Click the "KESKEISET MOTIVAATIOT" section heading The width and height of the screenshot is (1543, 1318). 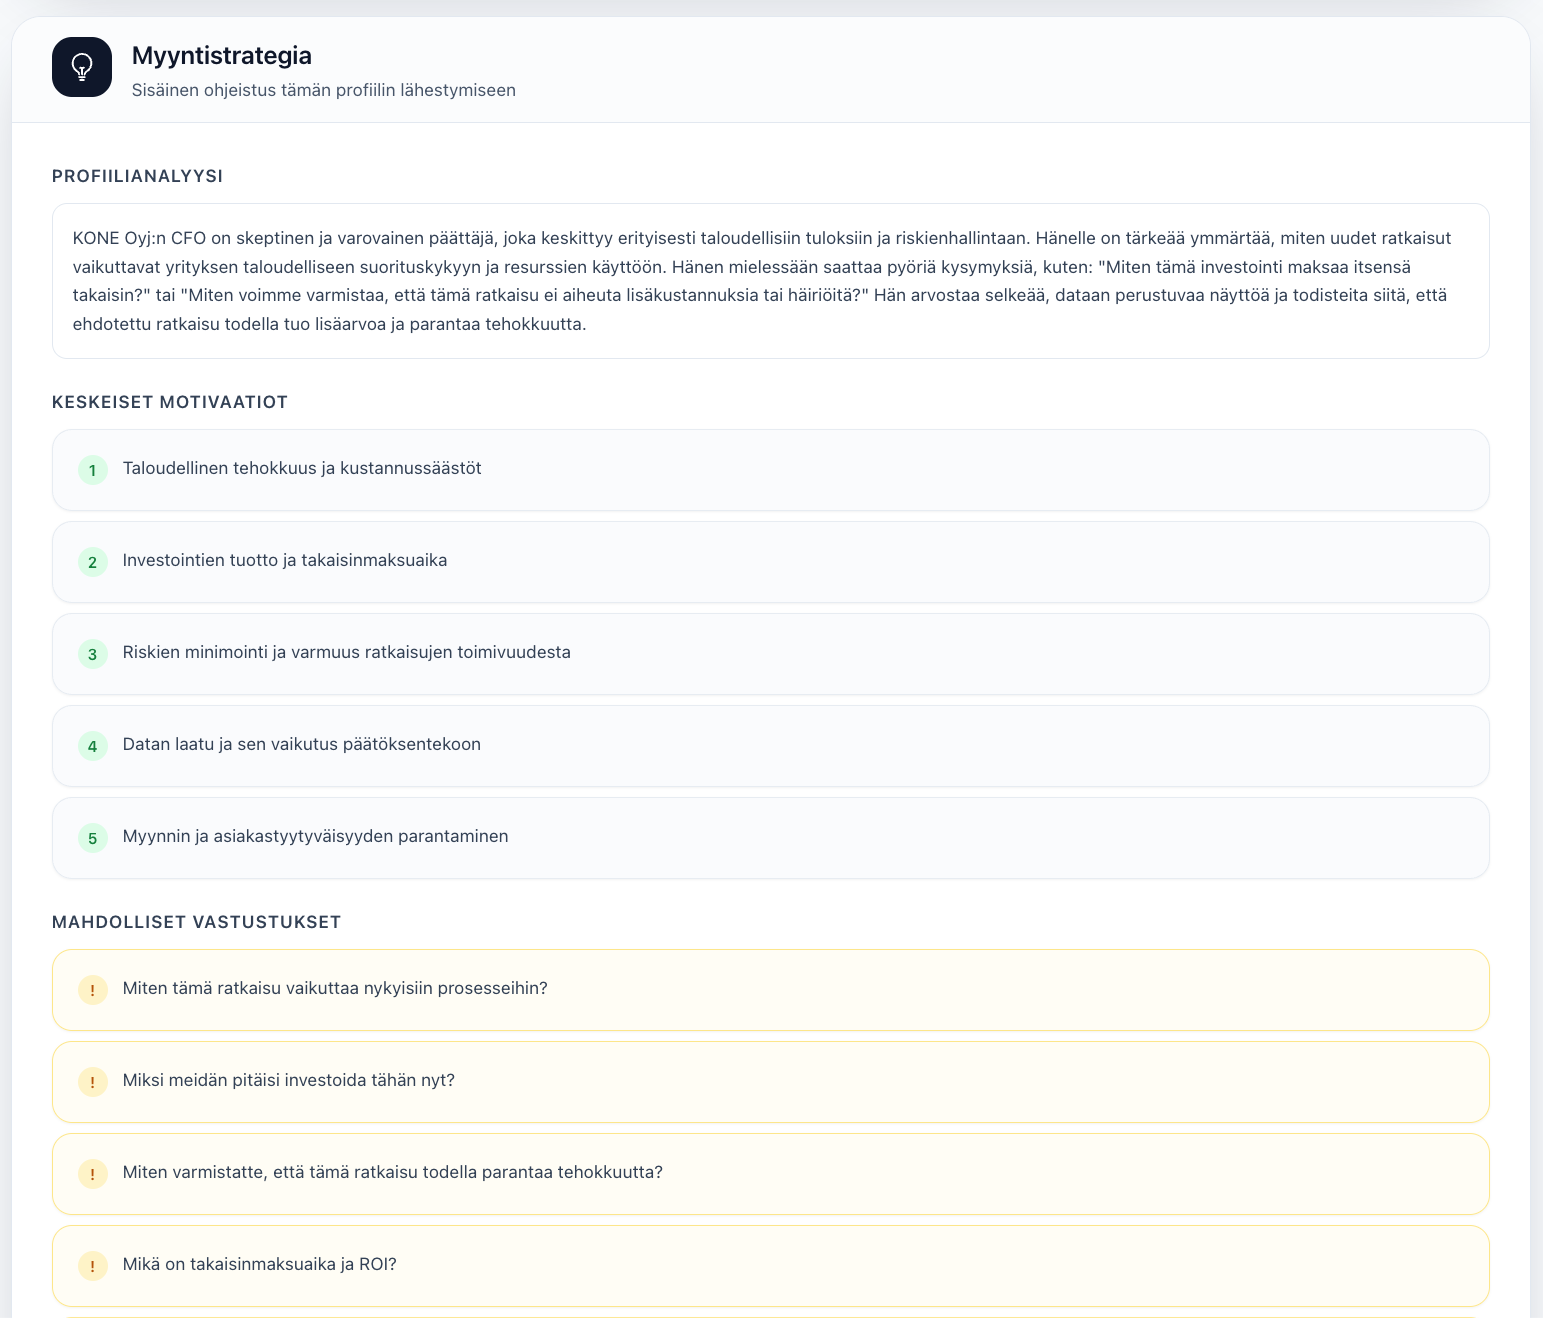click(x=170, y=402)
